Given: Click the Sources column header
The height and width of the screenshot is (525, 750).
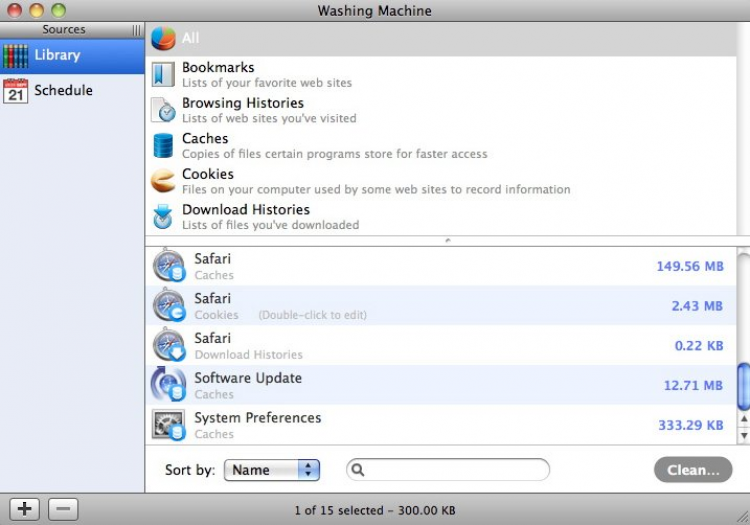Looking at the screenshot, I should pyautogui.click(x=72, y=30).
